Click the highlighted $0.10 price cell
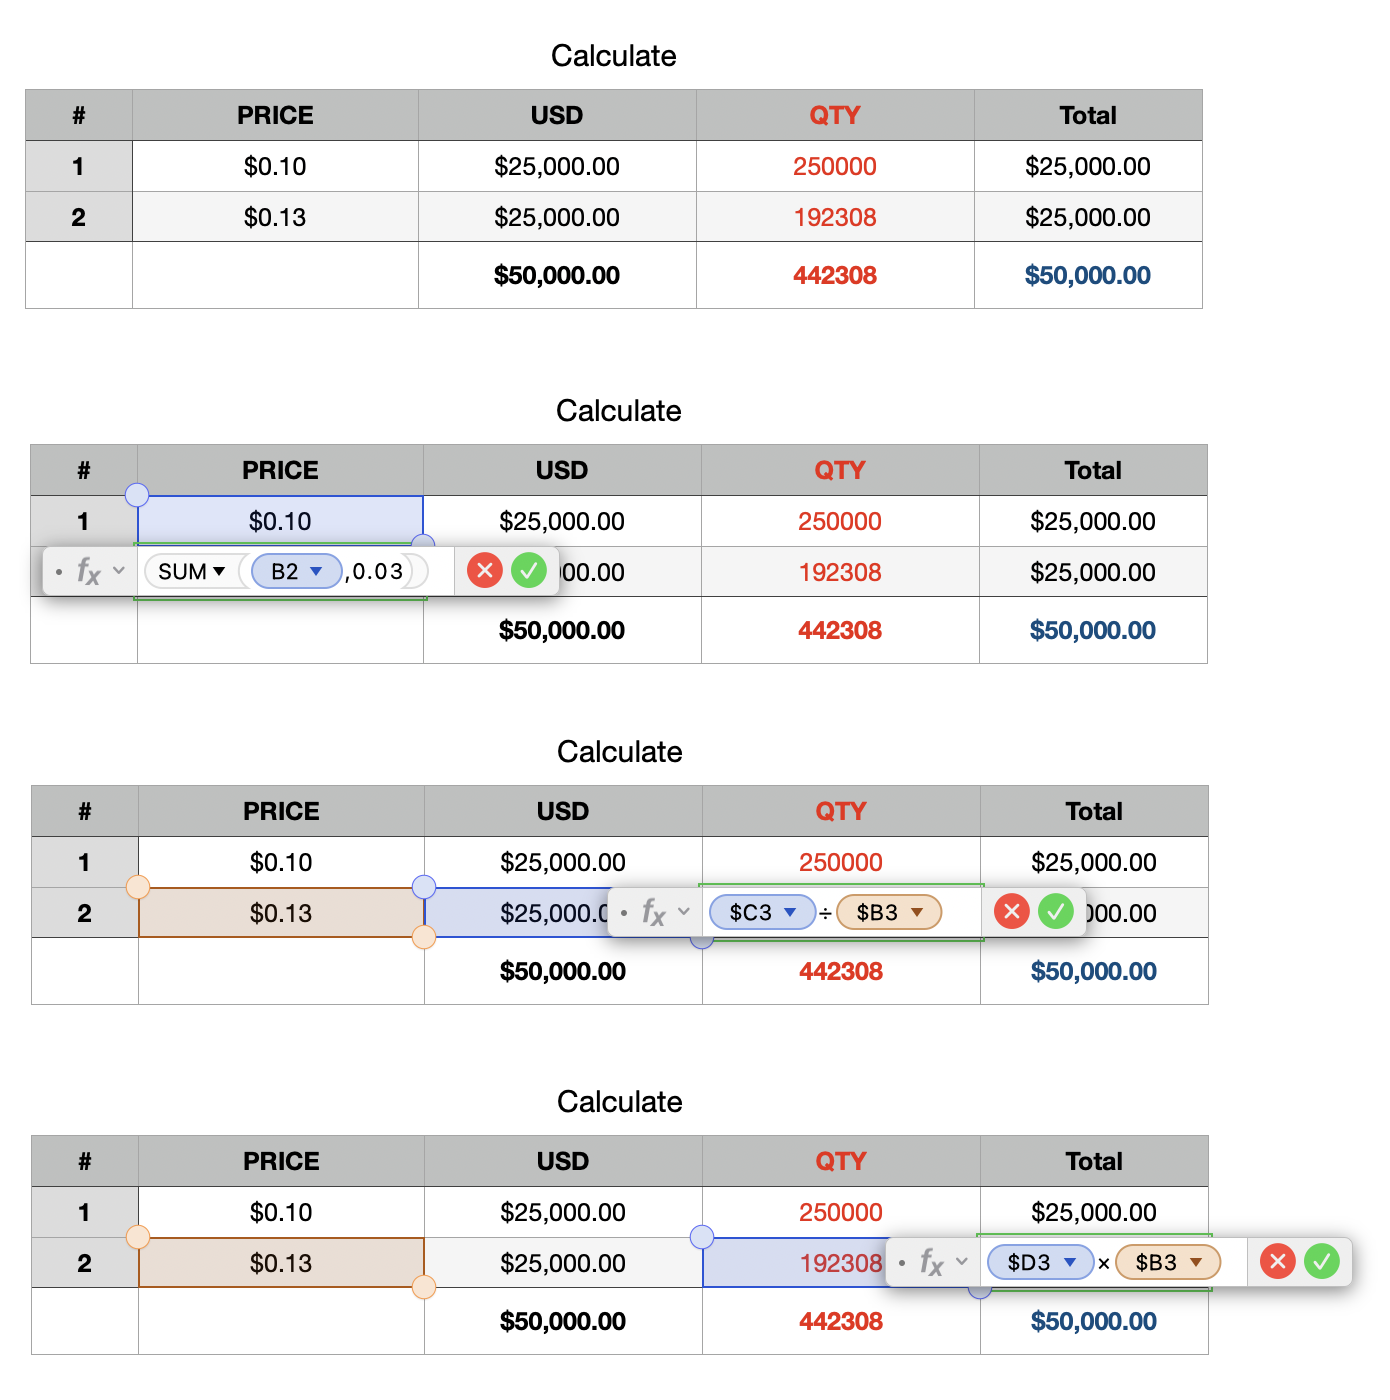1390x1400 pixels. 280,521
